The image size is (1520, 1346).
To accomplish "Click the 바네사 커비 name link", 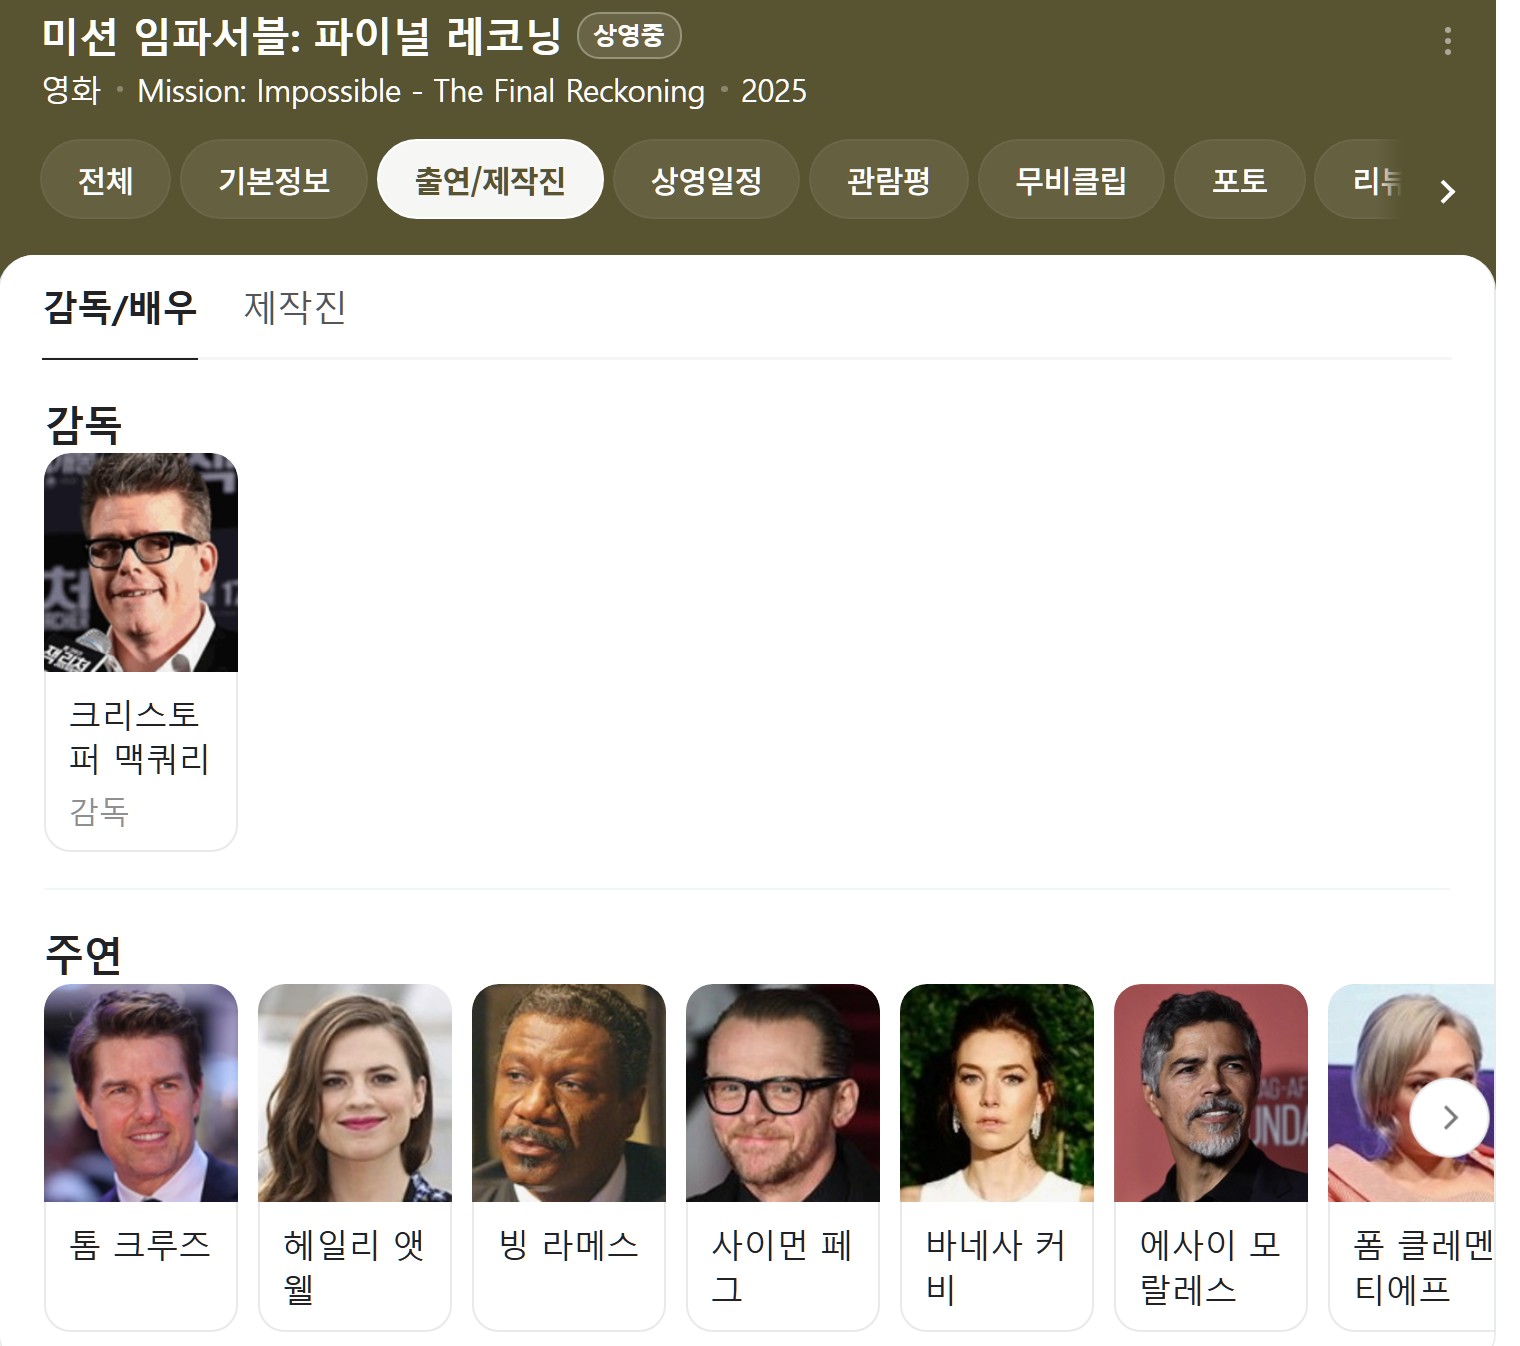I will (x=995, y=1267).
